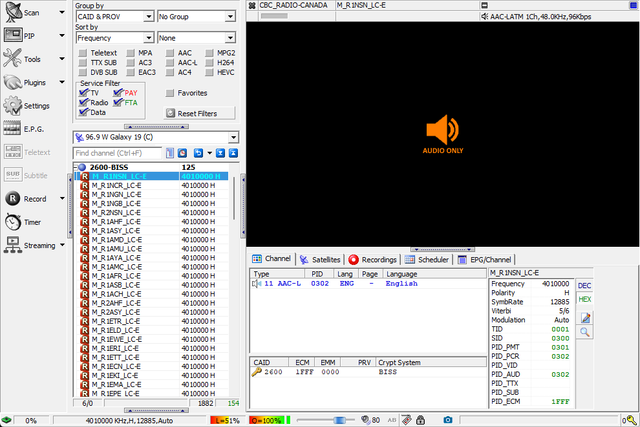Open the Scan satellite dish icon
Image resolution: width=640 pixels, height=427 pixels.
click(x=13, y=12)
